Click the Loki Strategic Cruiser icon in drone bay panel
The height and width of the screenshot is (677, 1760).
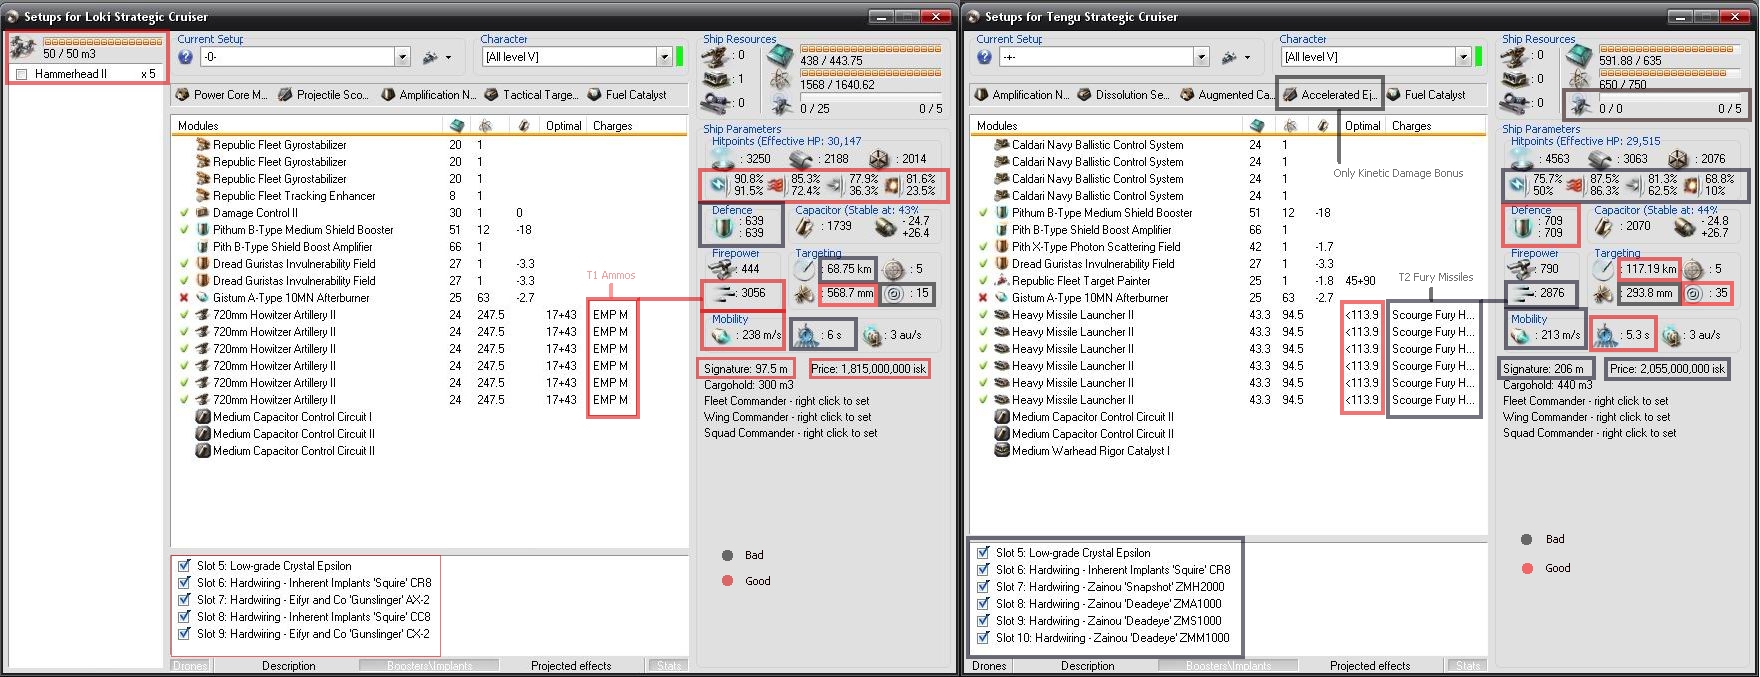[24, 48]
